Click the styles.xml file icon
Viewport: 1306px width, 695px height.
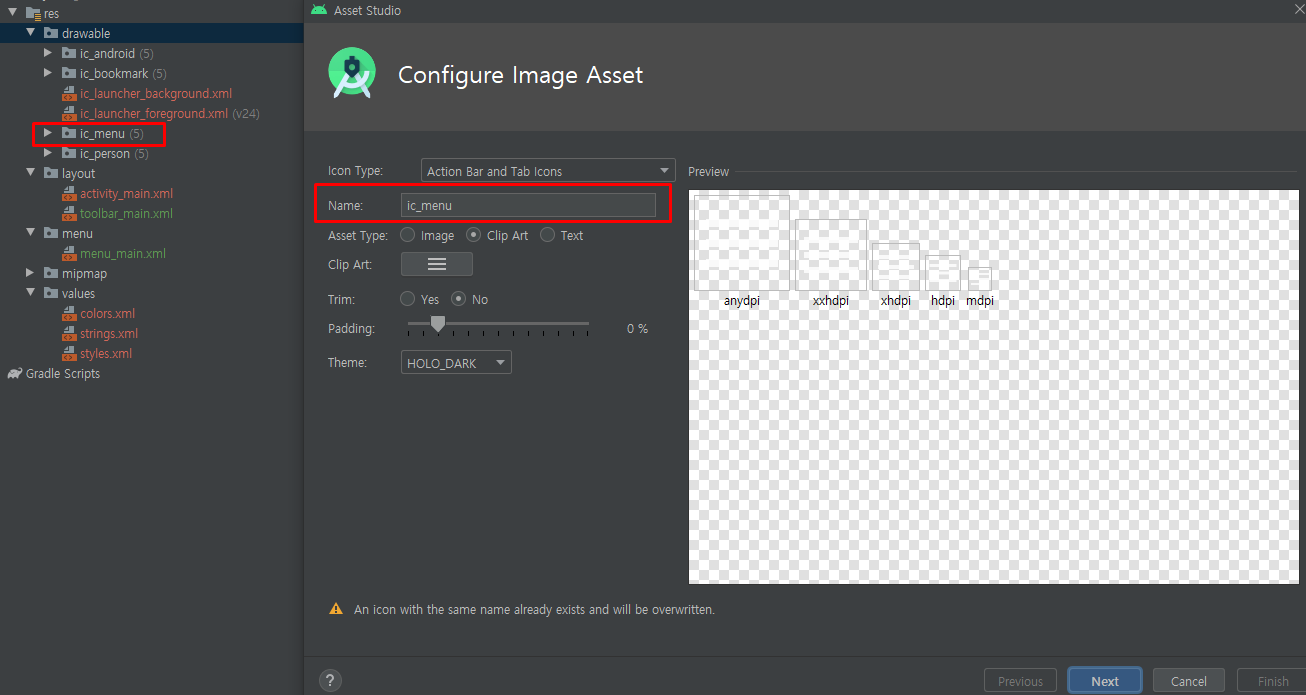click(69, 353)
